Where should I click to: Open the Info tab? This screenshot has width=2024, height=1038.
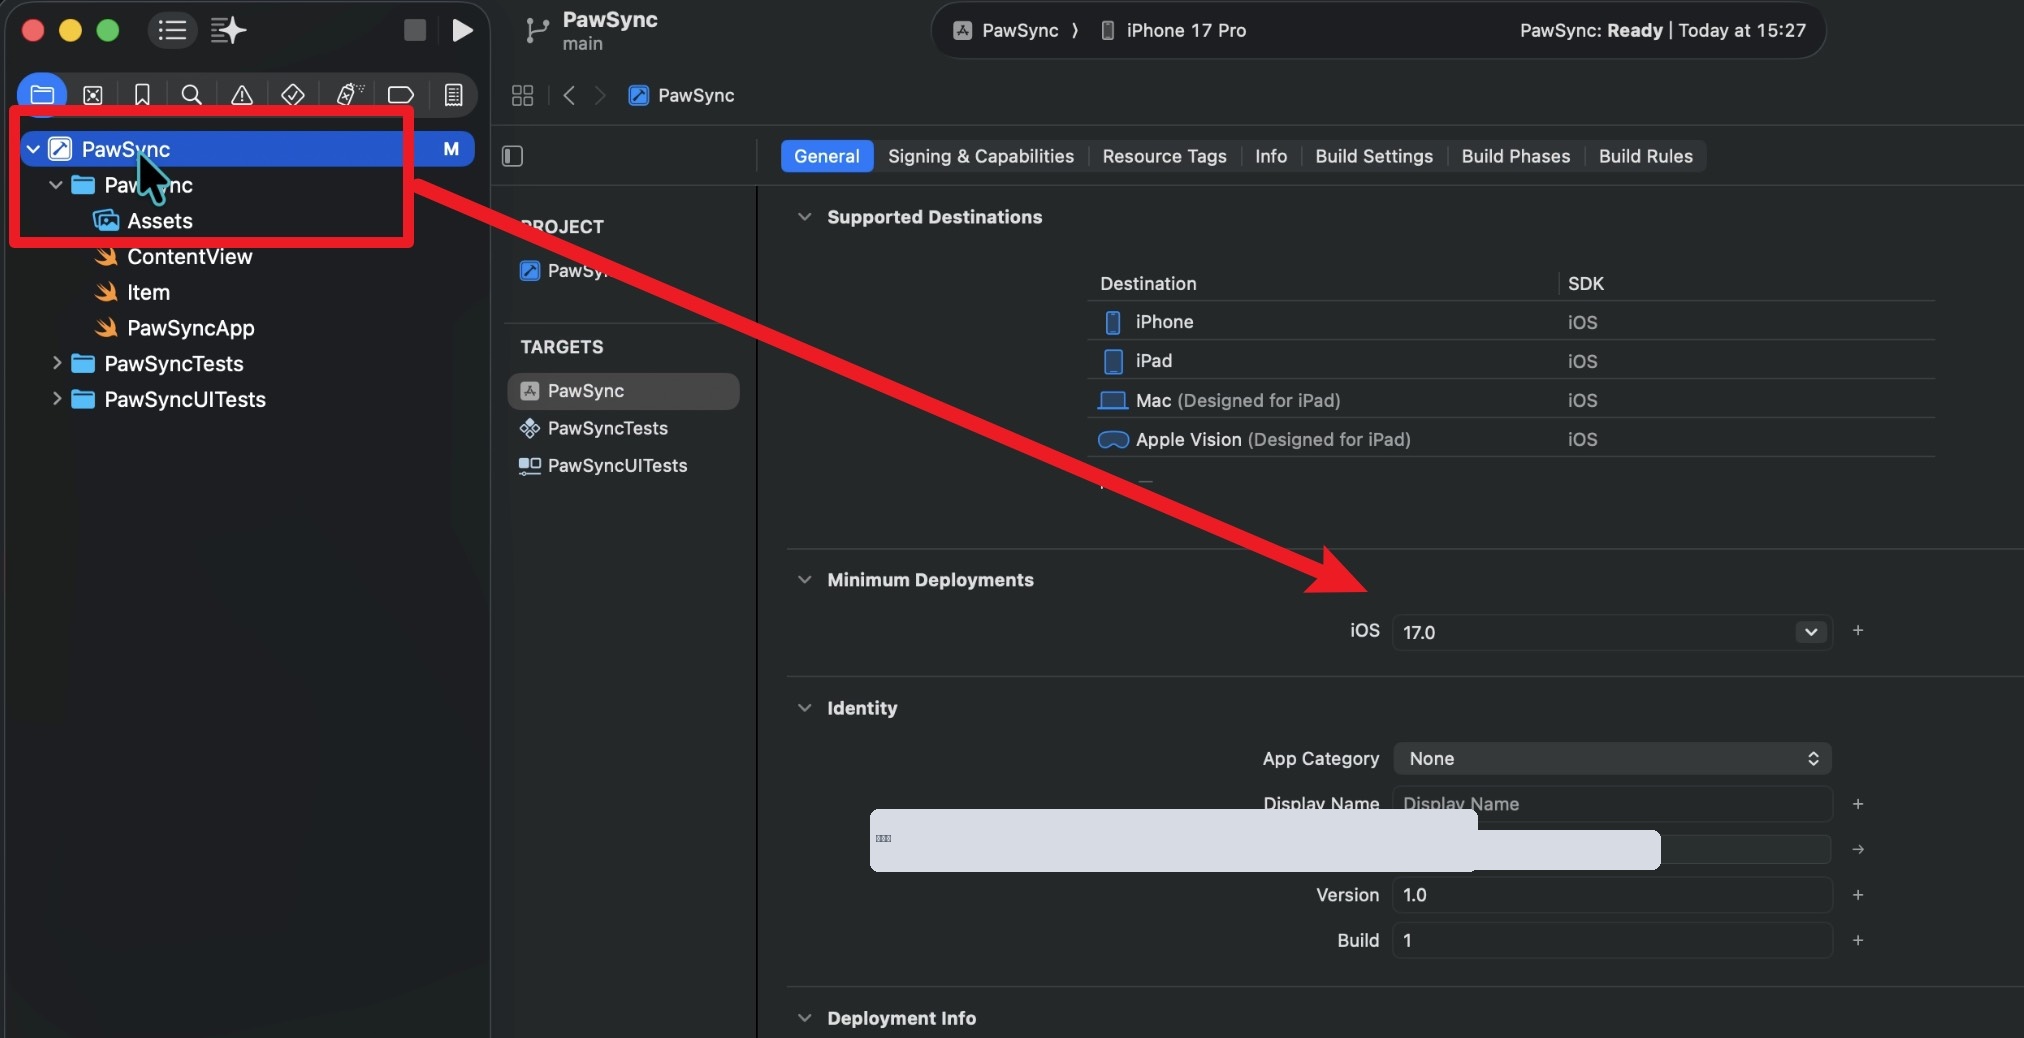point(1270,156)
